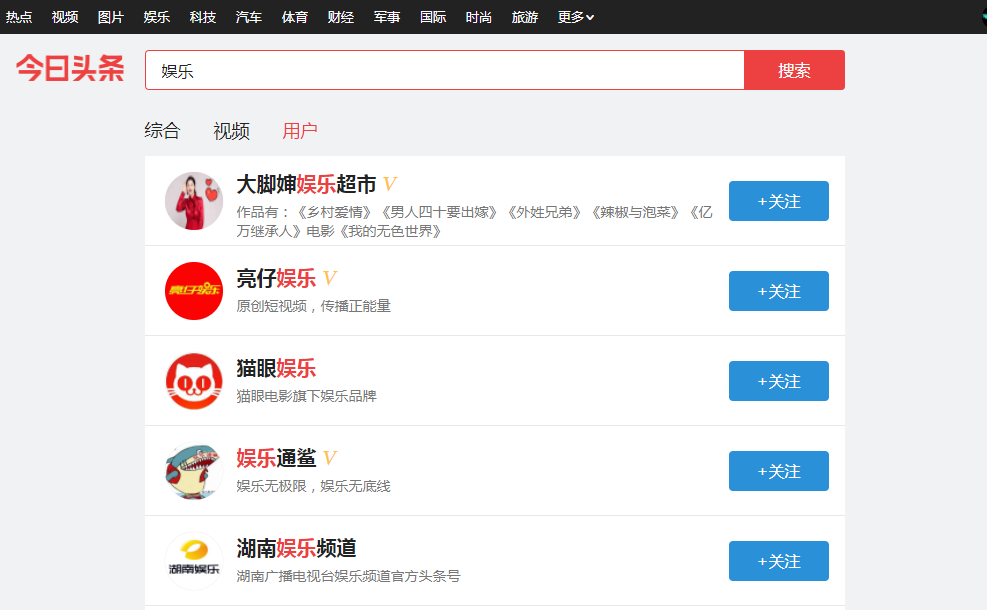987x610 pixels.
Task: Open the 旅游 channel
Action: [525, 17]
